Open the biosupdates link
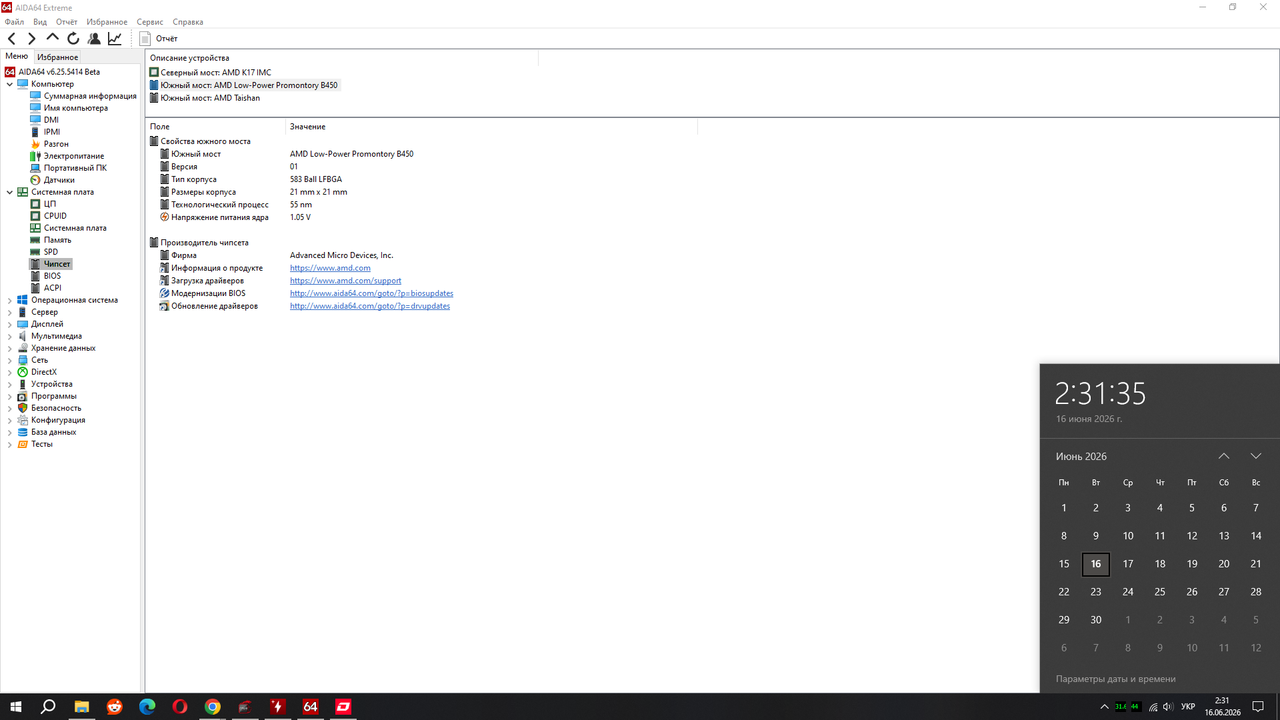This screenshot has height=720, width=1280. (371, 294)
